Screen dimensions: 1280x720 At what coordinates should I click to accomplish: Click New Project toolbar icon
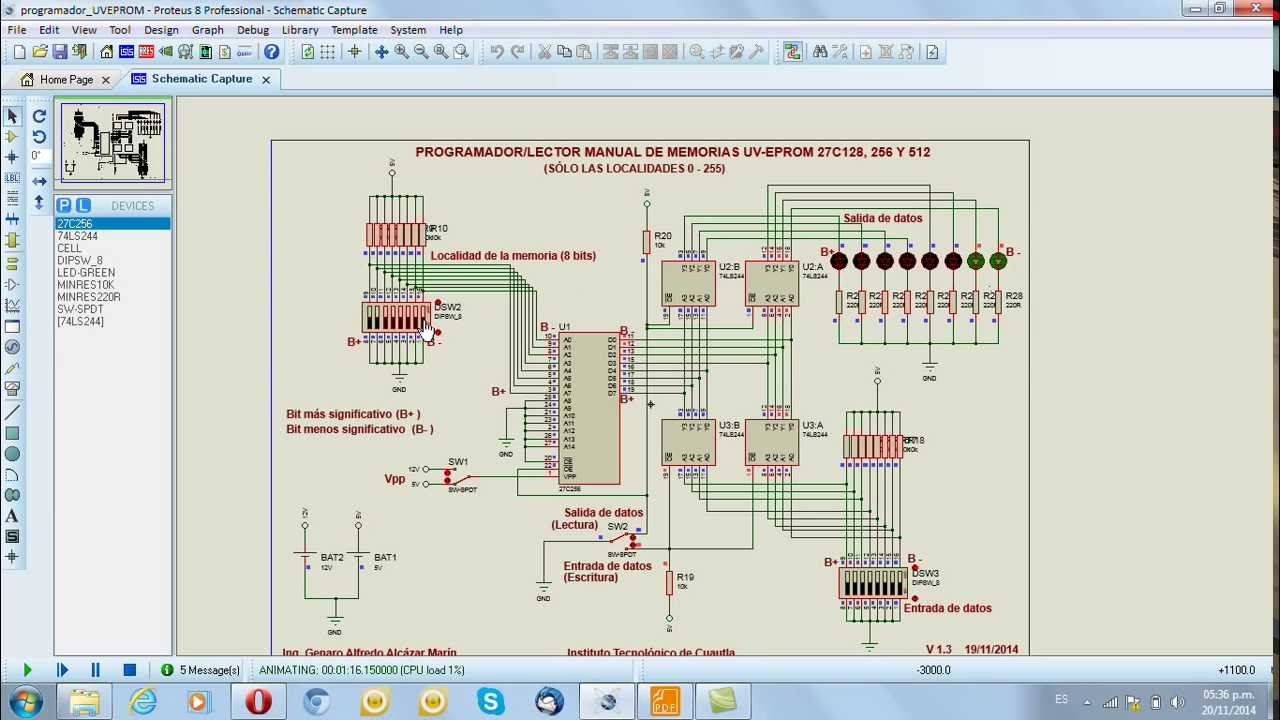[19, 52]
